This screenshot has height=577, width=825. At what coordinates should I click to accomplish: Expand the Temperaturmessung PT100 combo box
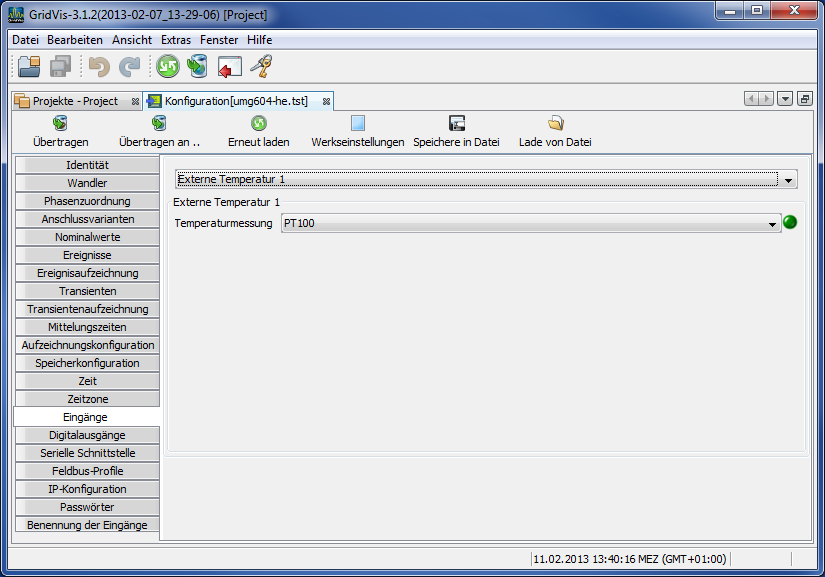tap(770, 223)
